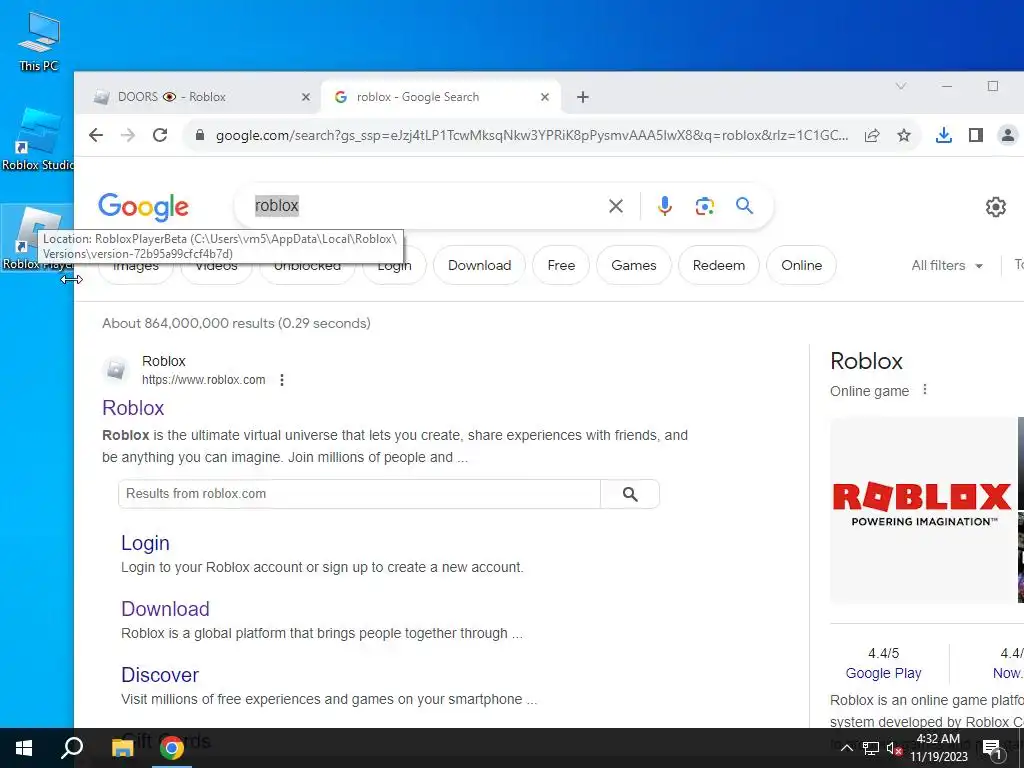Click Chrome icon in taskbar

click(172, 748)
